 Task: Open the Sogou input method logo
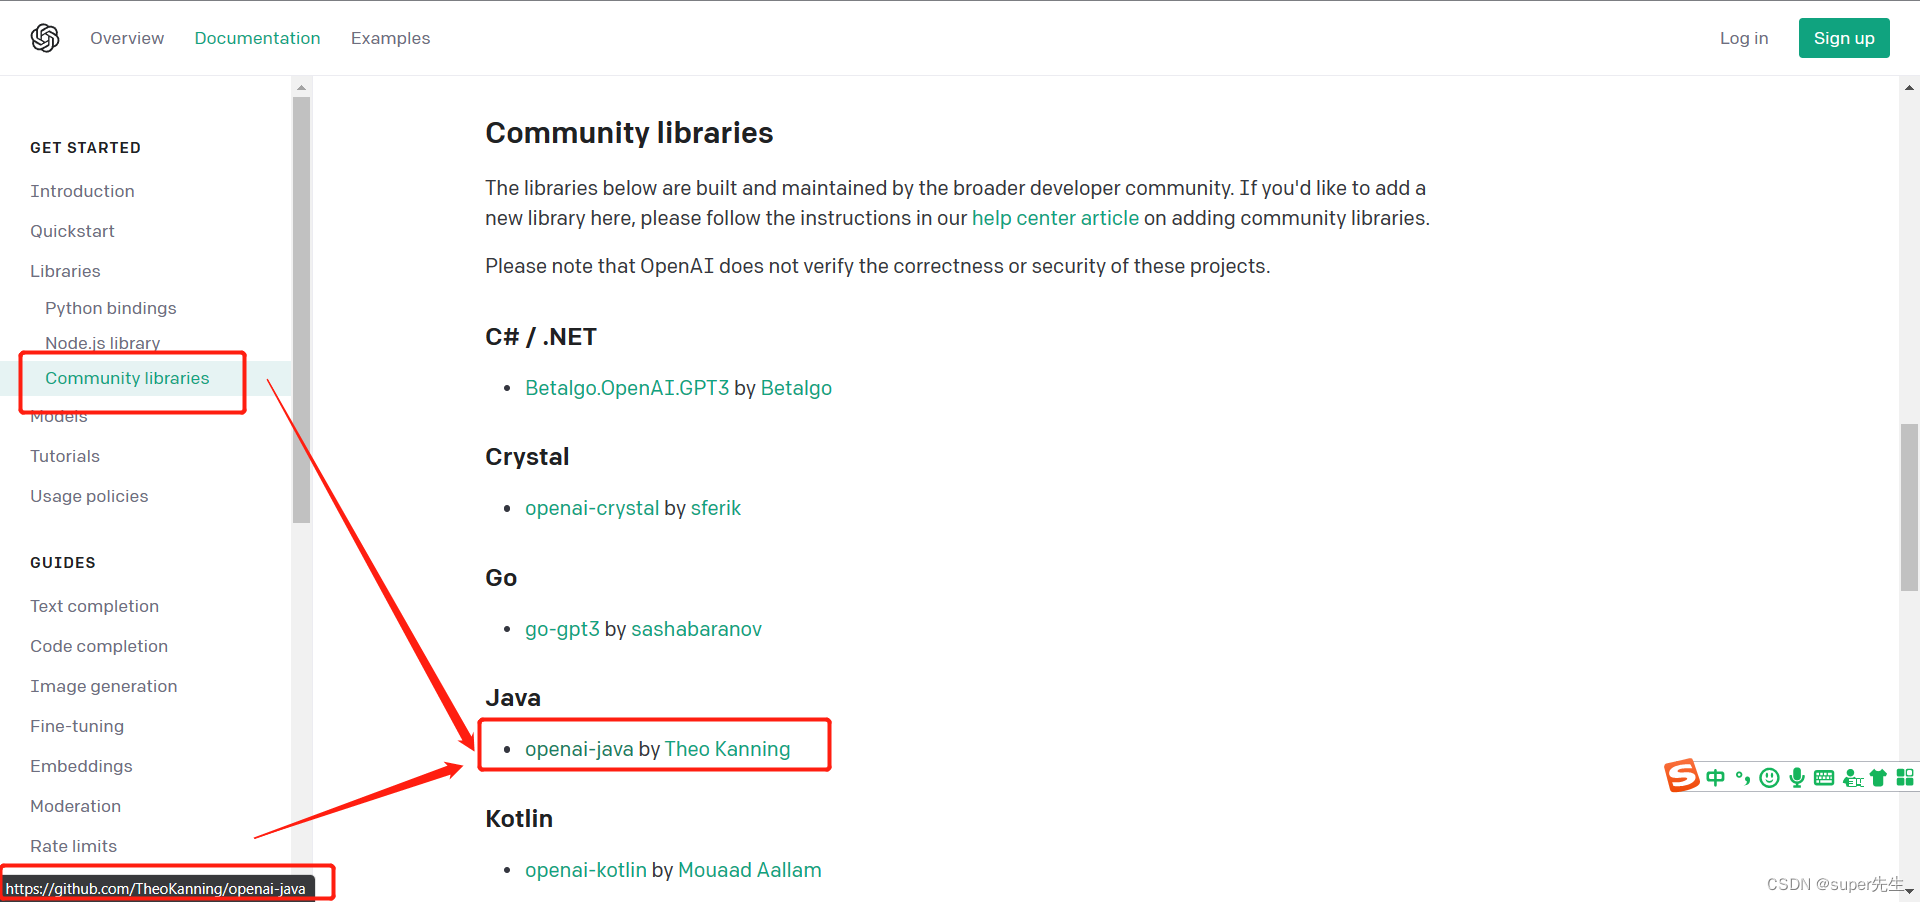(x=1682, y=776)
